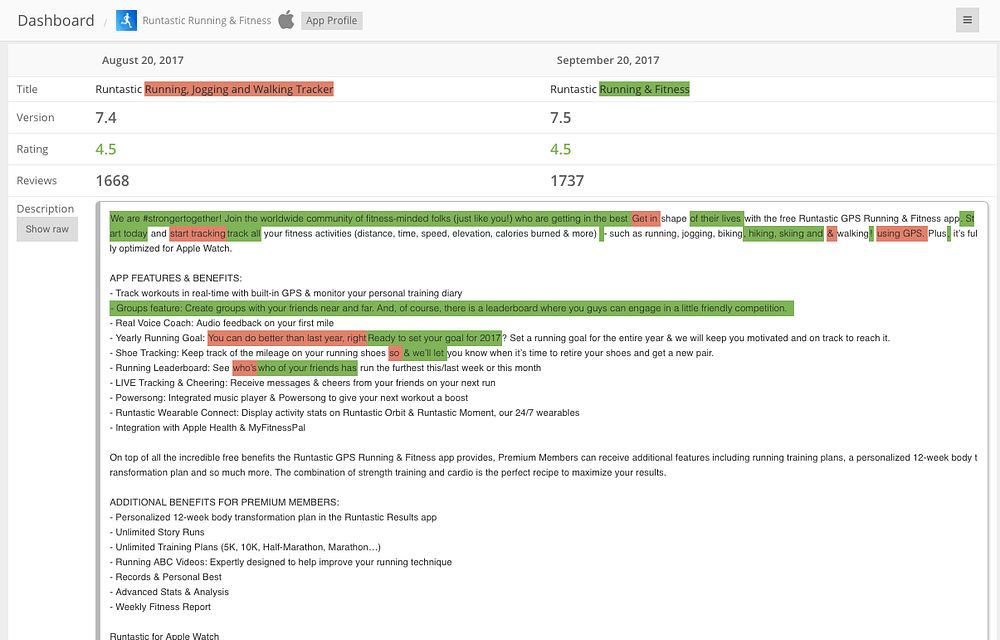Click the Apple platform logo icon
The height and width of the screenshot is (640, 1000).
click(286, 20)
